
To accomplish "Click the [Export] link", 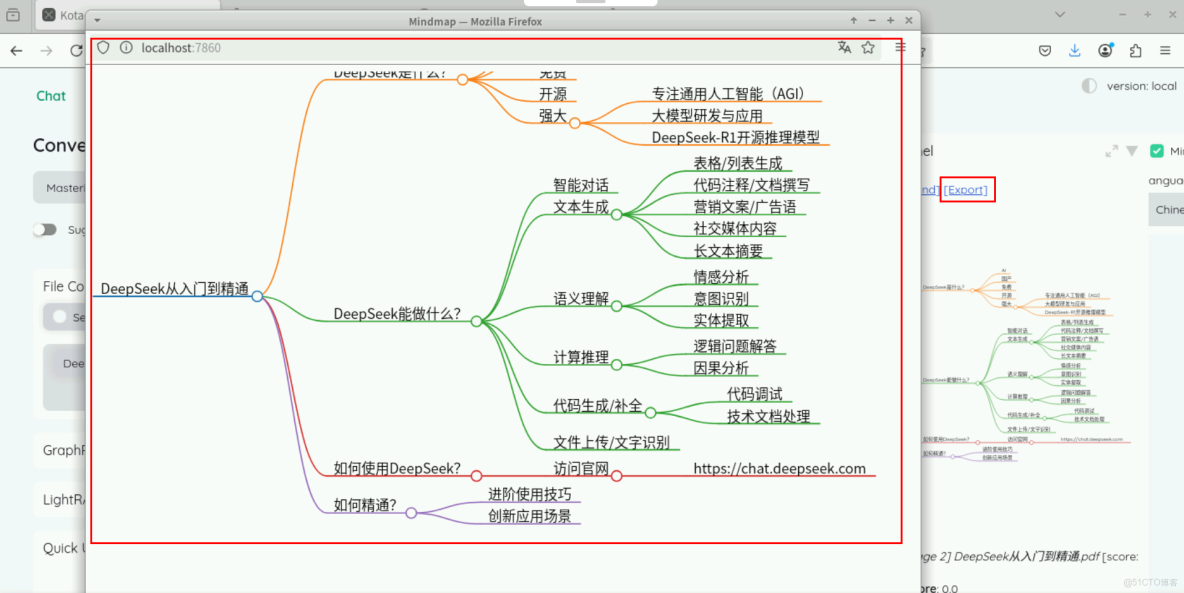I will click(965, 190).
